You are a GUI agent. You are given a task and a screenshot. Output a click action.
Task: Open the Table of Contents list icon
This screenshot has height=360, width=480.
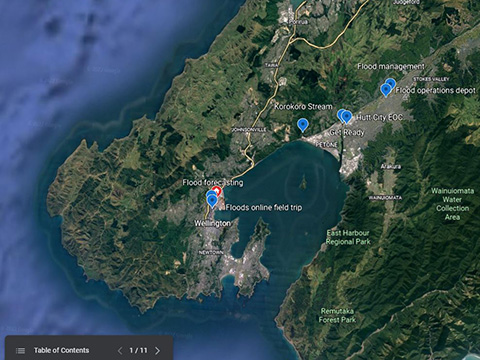point(21,351)
